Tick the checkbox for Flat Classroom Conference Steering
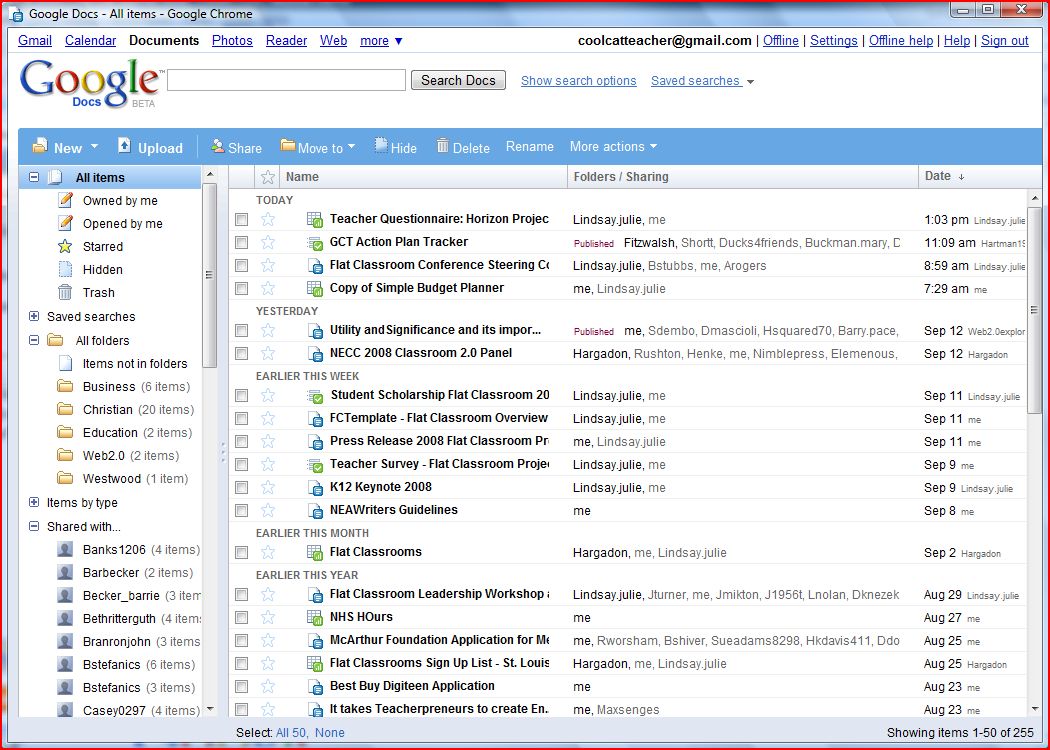Image resolution: width=1050 pixels, height=750 pixels. click(x=242, y=266)
